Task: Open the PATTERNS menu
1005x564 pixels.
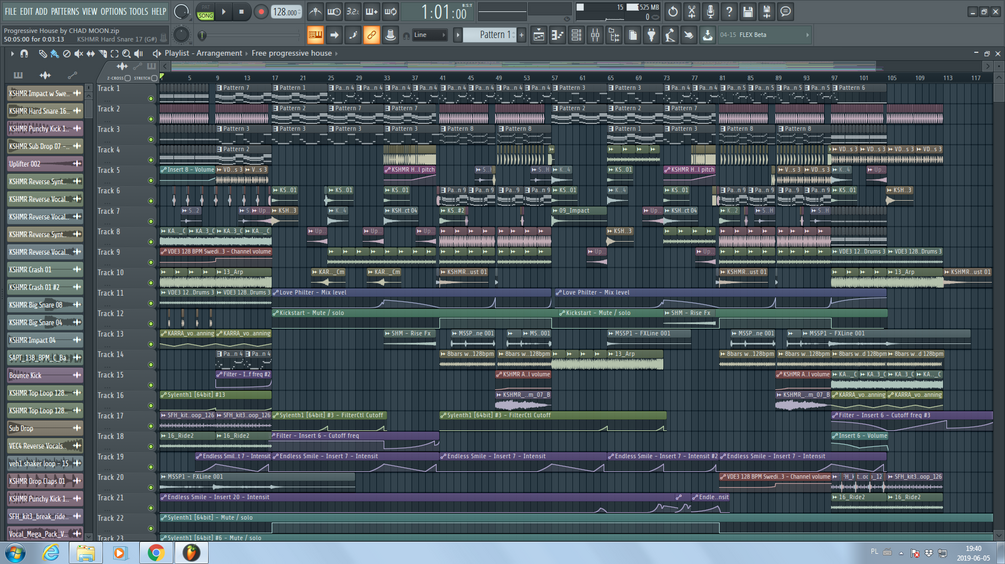Action: pyautogui.click(x=65, y=12)
